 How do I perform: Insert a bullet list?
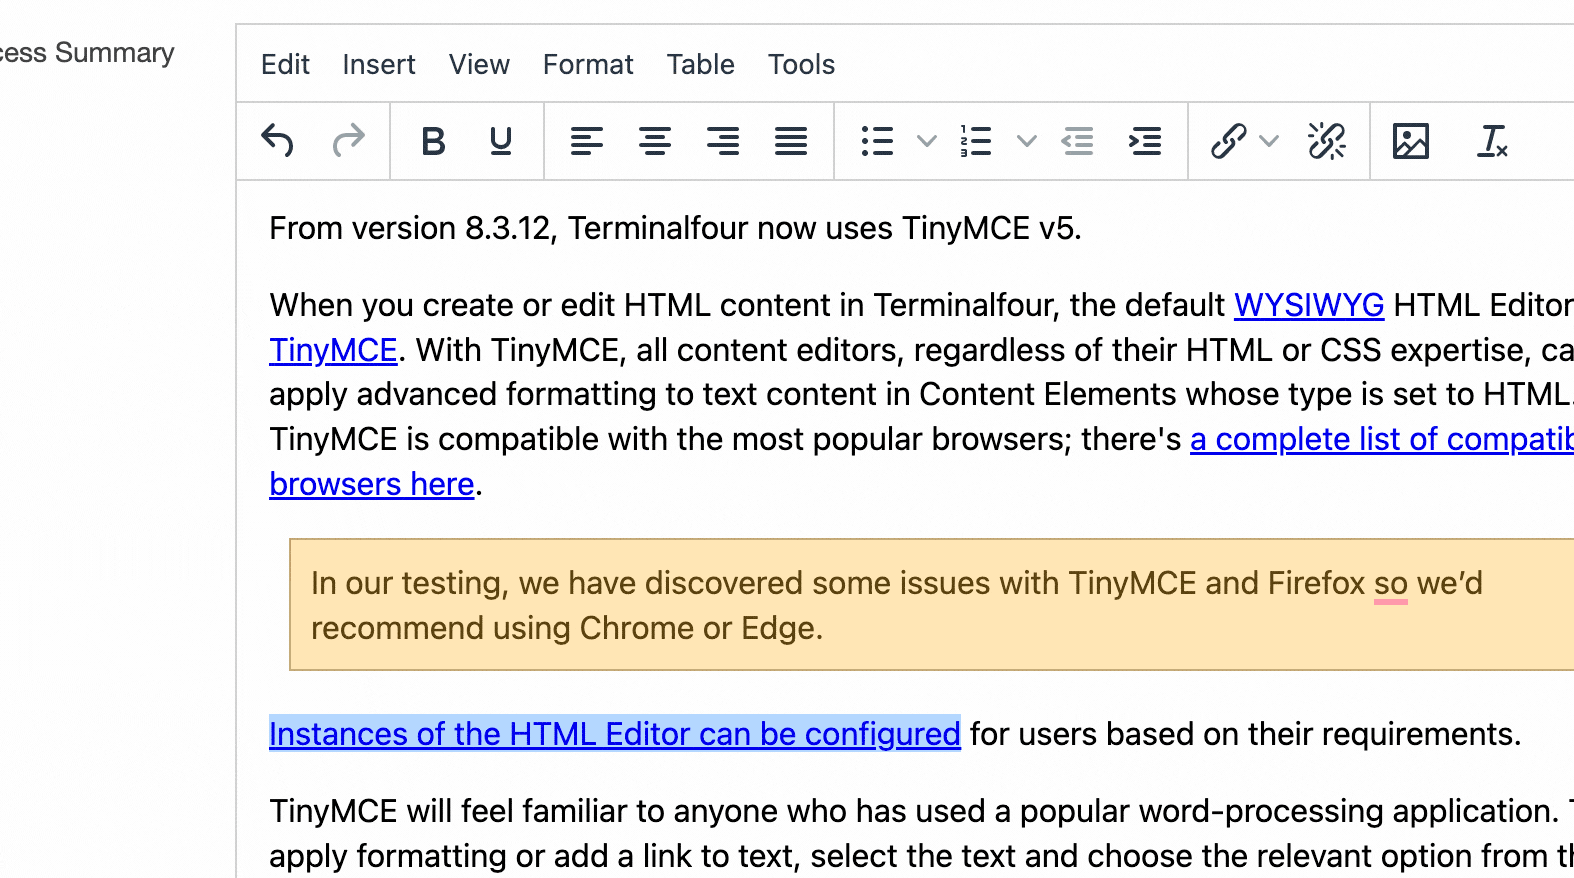[x=877, y=141]
